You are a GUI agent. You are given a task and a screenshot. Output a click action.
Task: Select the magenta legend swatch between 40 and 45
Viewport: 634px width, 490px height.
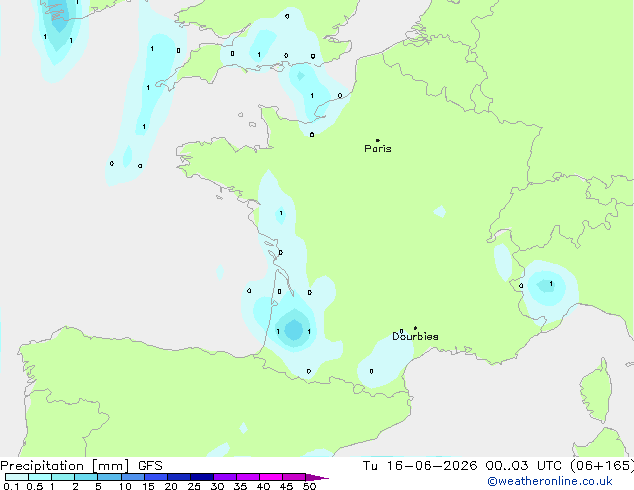point(271,477)
